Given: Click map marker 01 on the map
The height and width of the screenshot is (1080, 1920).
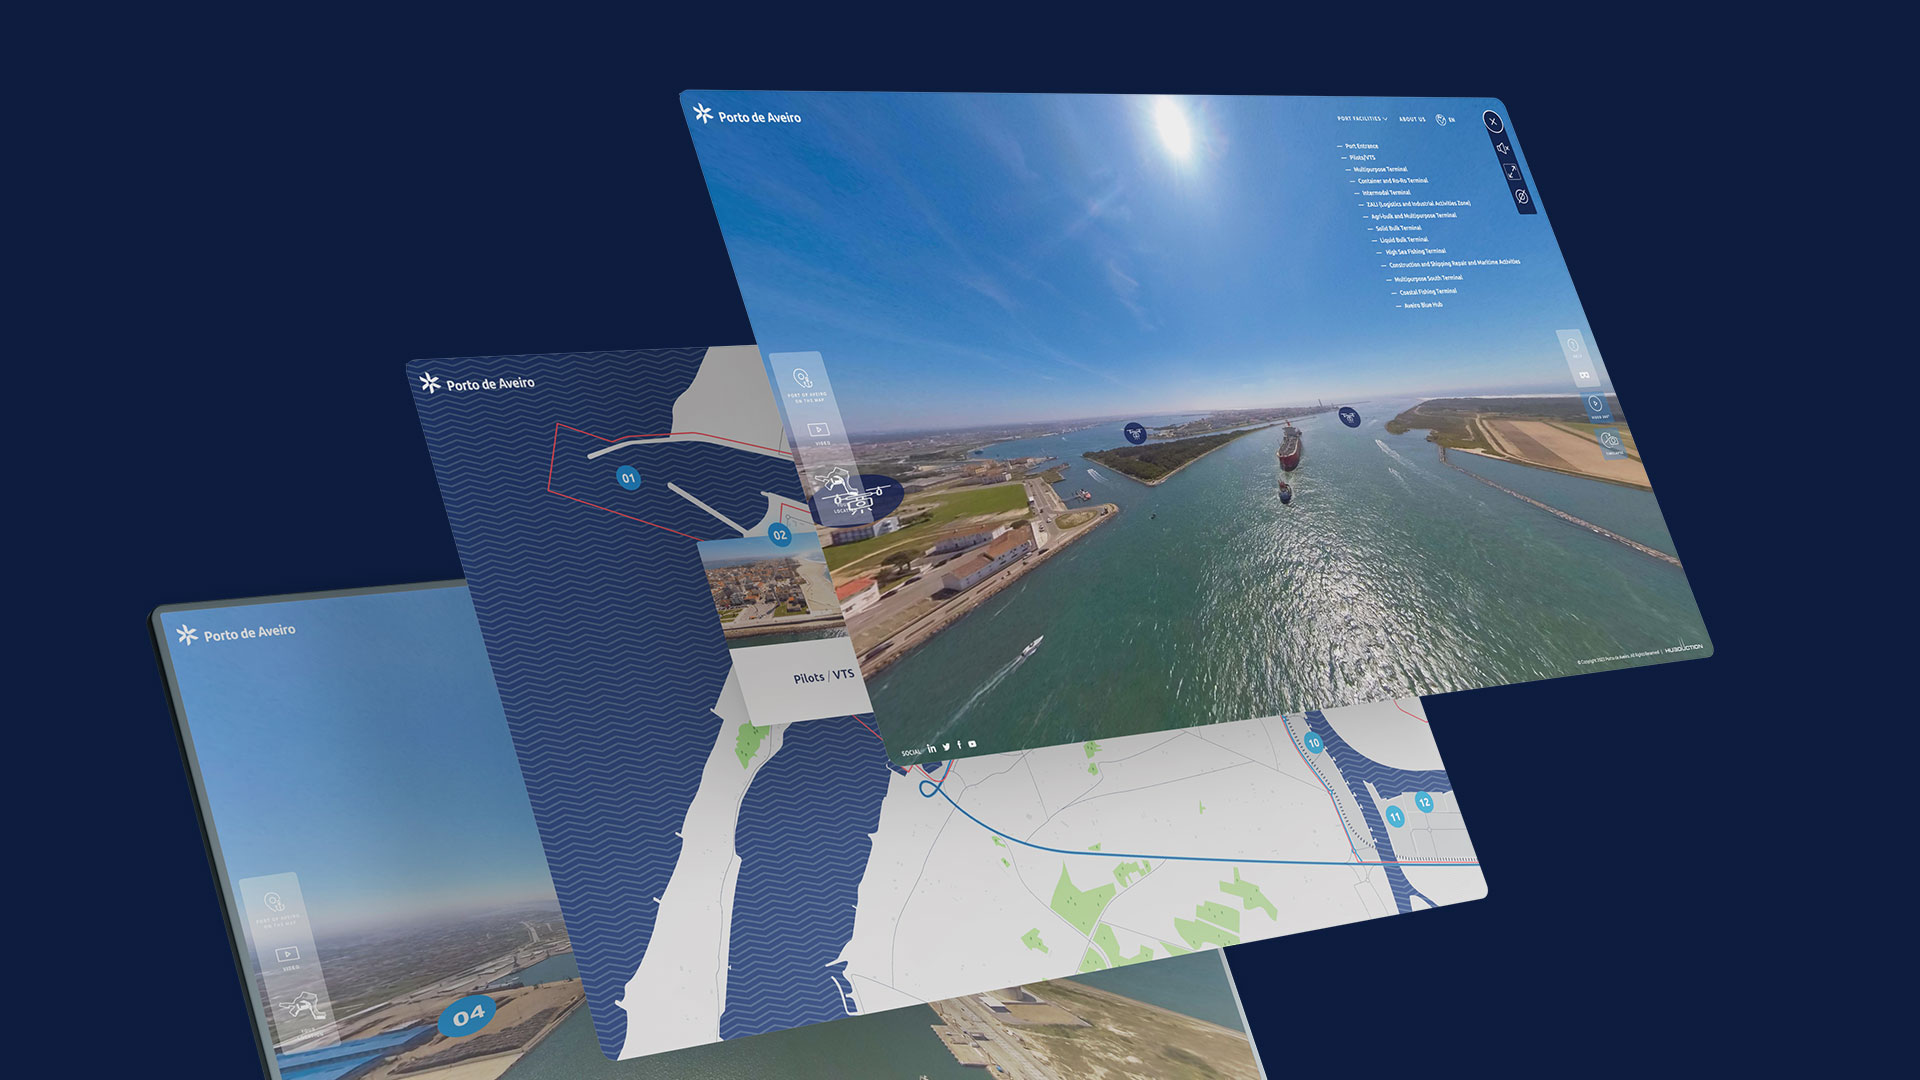Looking at the screenshot, I should pyautogui.click(x=628, y=478).
